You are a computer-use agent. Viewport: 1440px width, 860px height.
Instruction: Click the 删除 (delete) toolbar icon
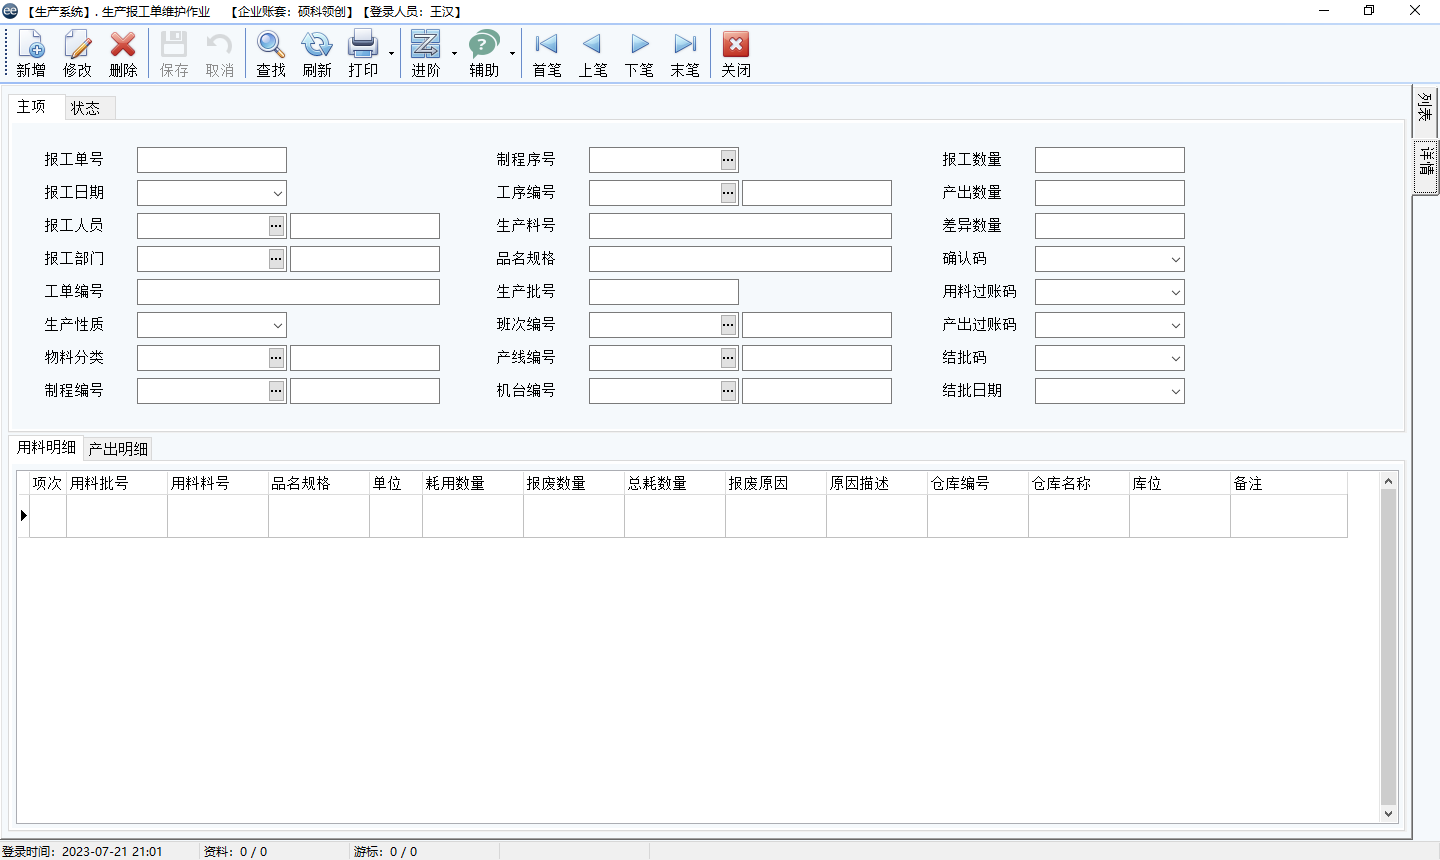pos(123,53)
